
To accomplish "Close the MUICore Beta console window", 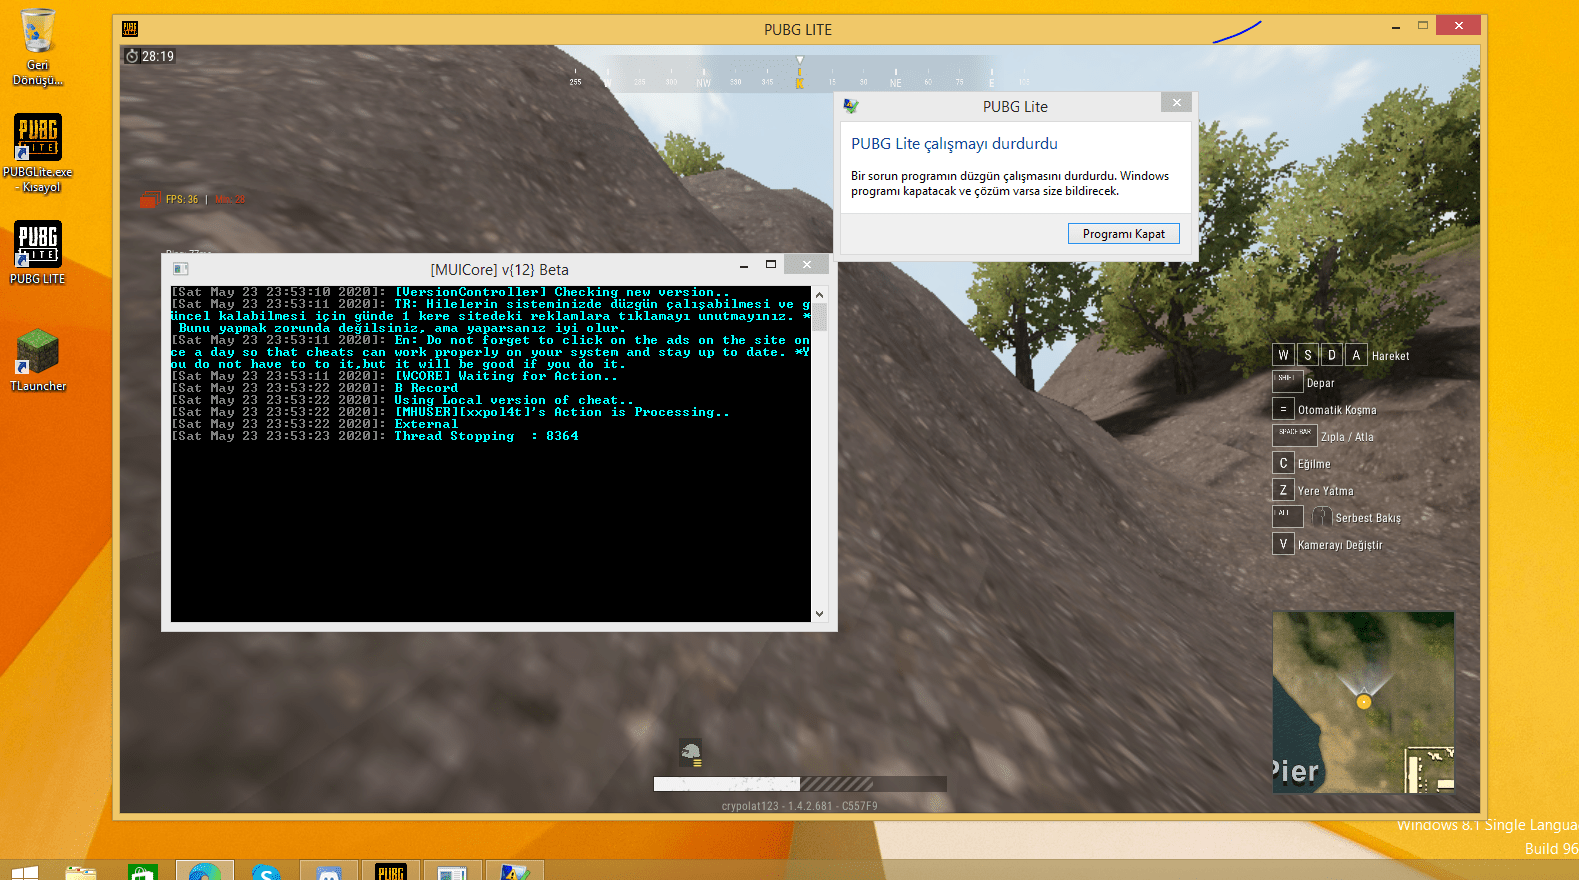I will click(x=807, y=265).
